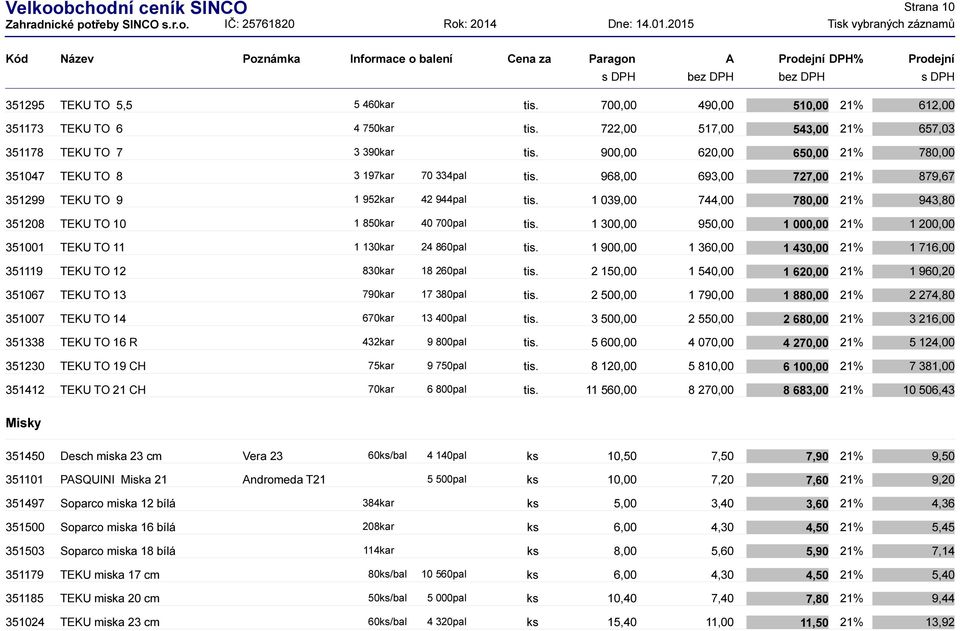Click product name 'TEKU TO 21 CH'

[x=103, y=390]
